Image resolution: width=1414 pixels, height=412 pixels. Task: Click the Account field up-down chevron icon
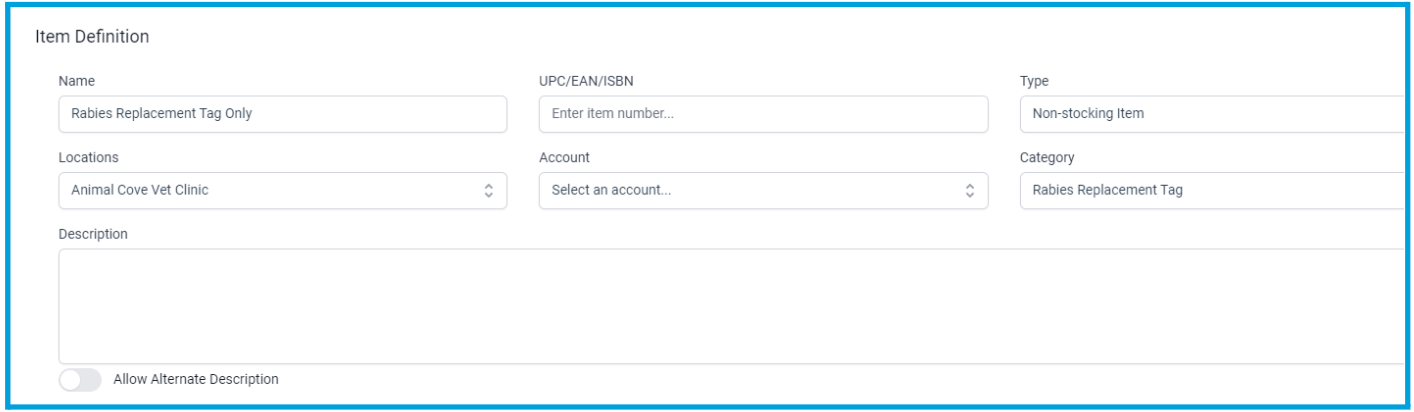[x=969, y=190]
